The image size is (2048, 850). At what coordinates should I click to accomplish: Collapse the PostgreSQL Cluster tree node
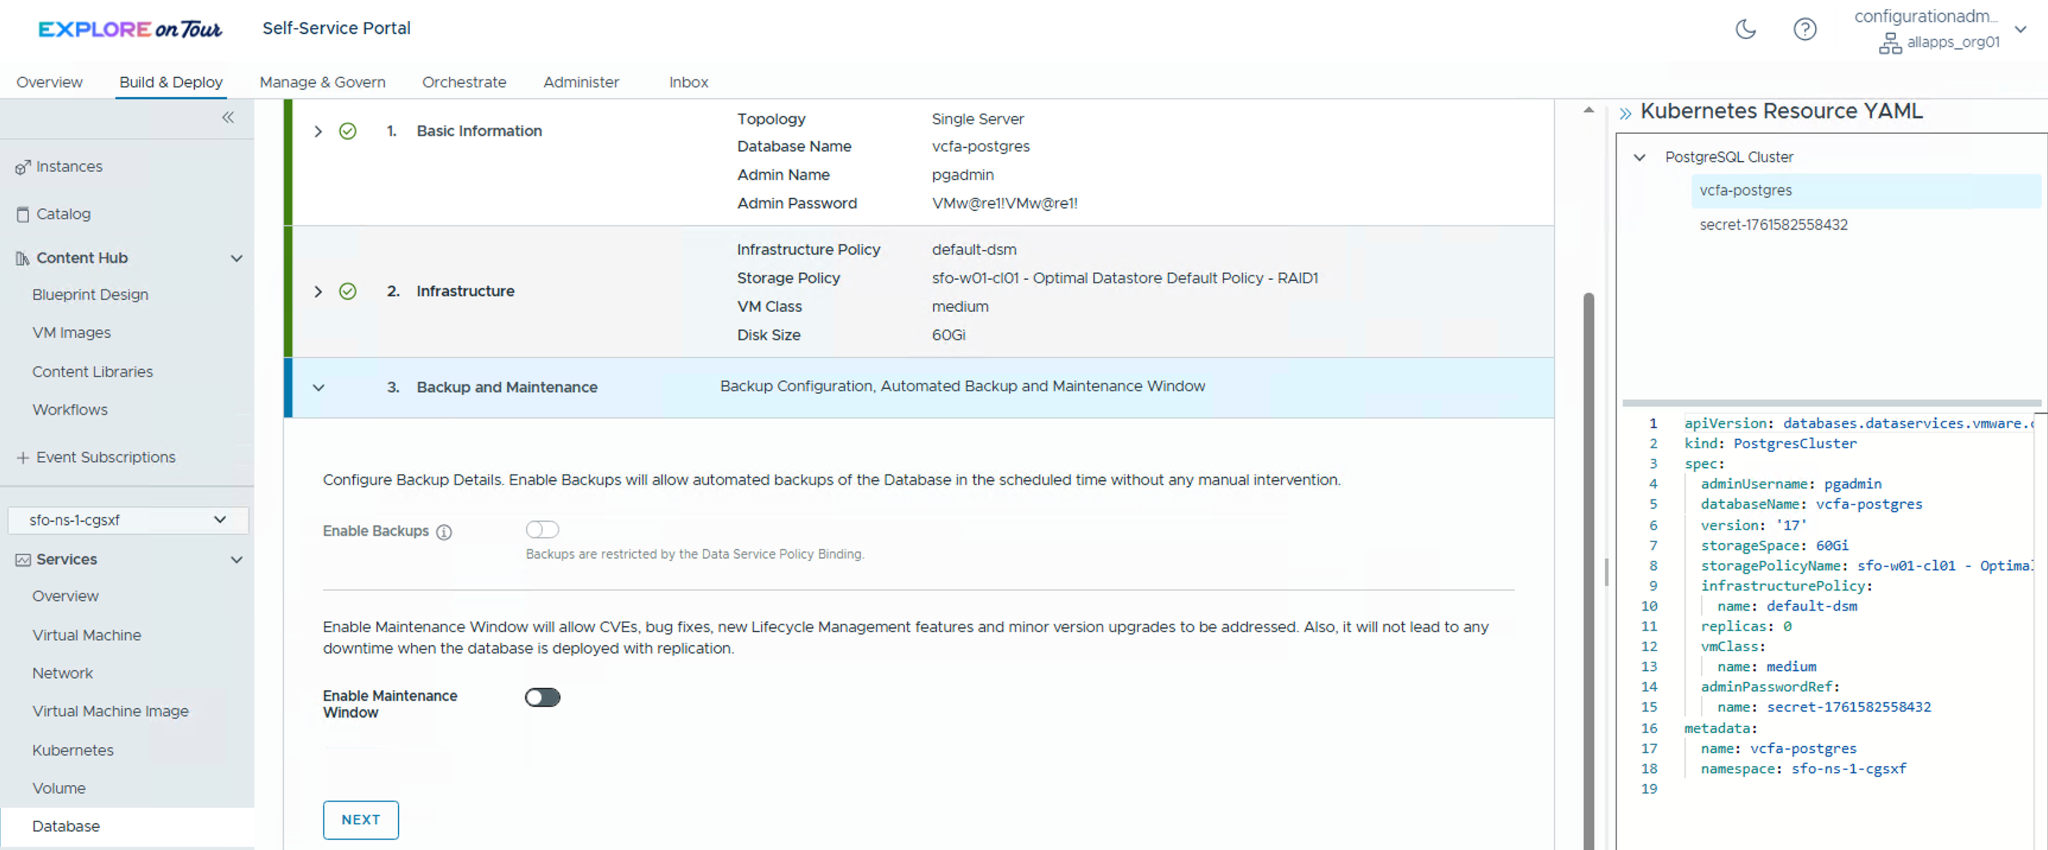pos(1639,157)
